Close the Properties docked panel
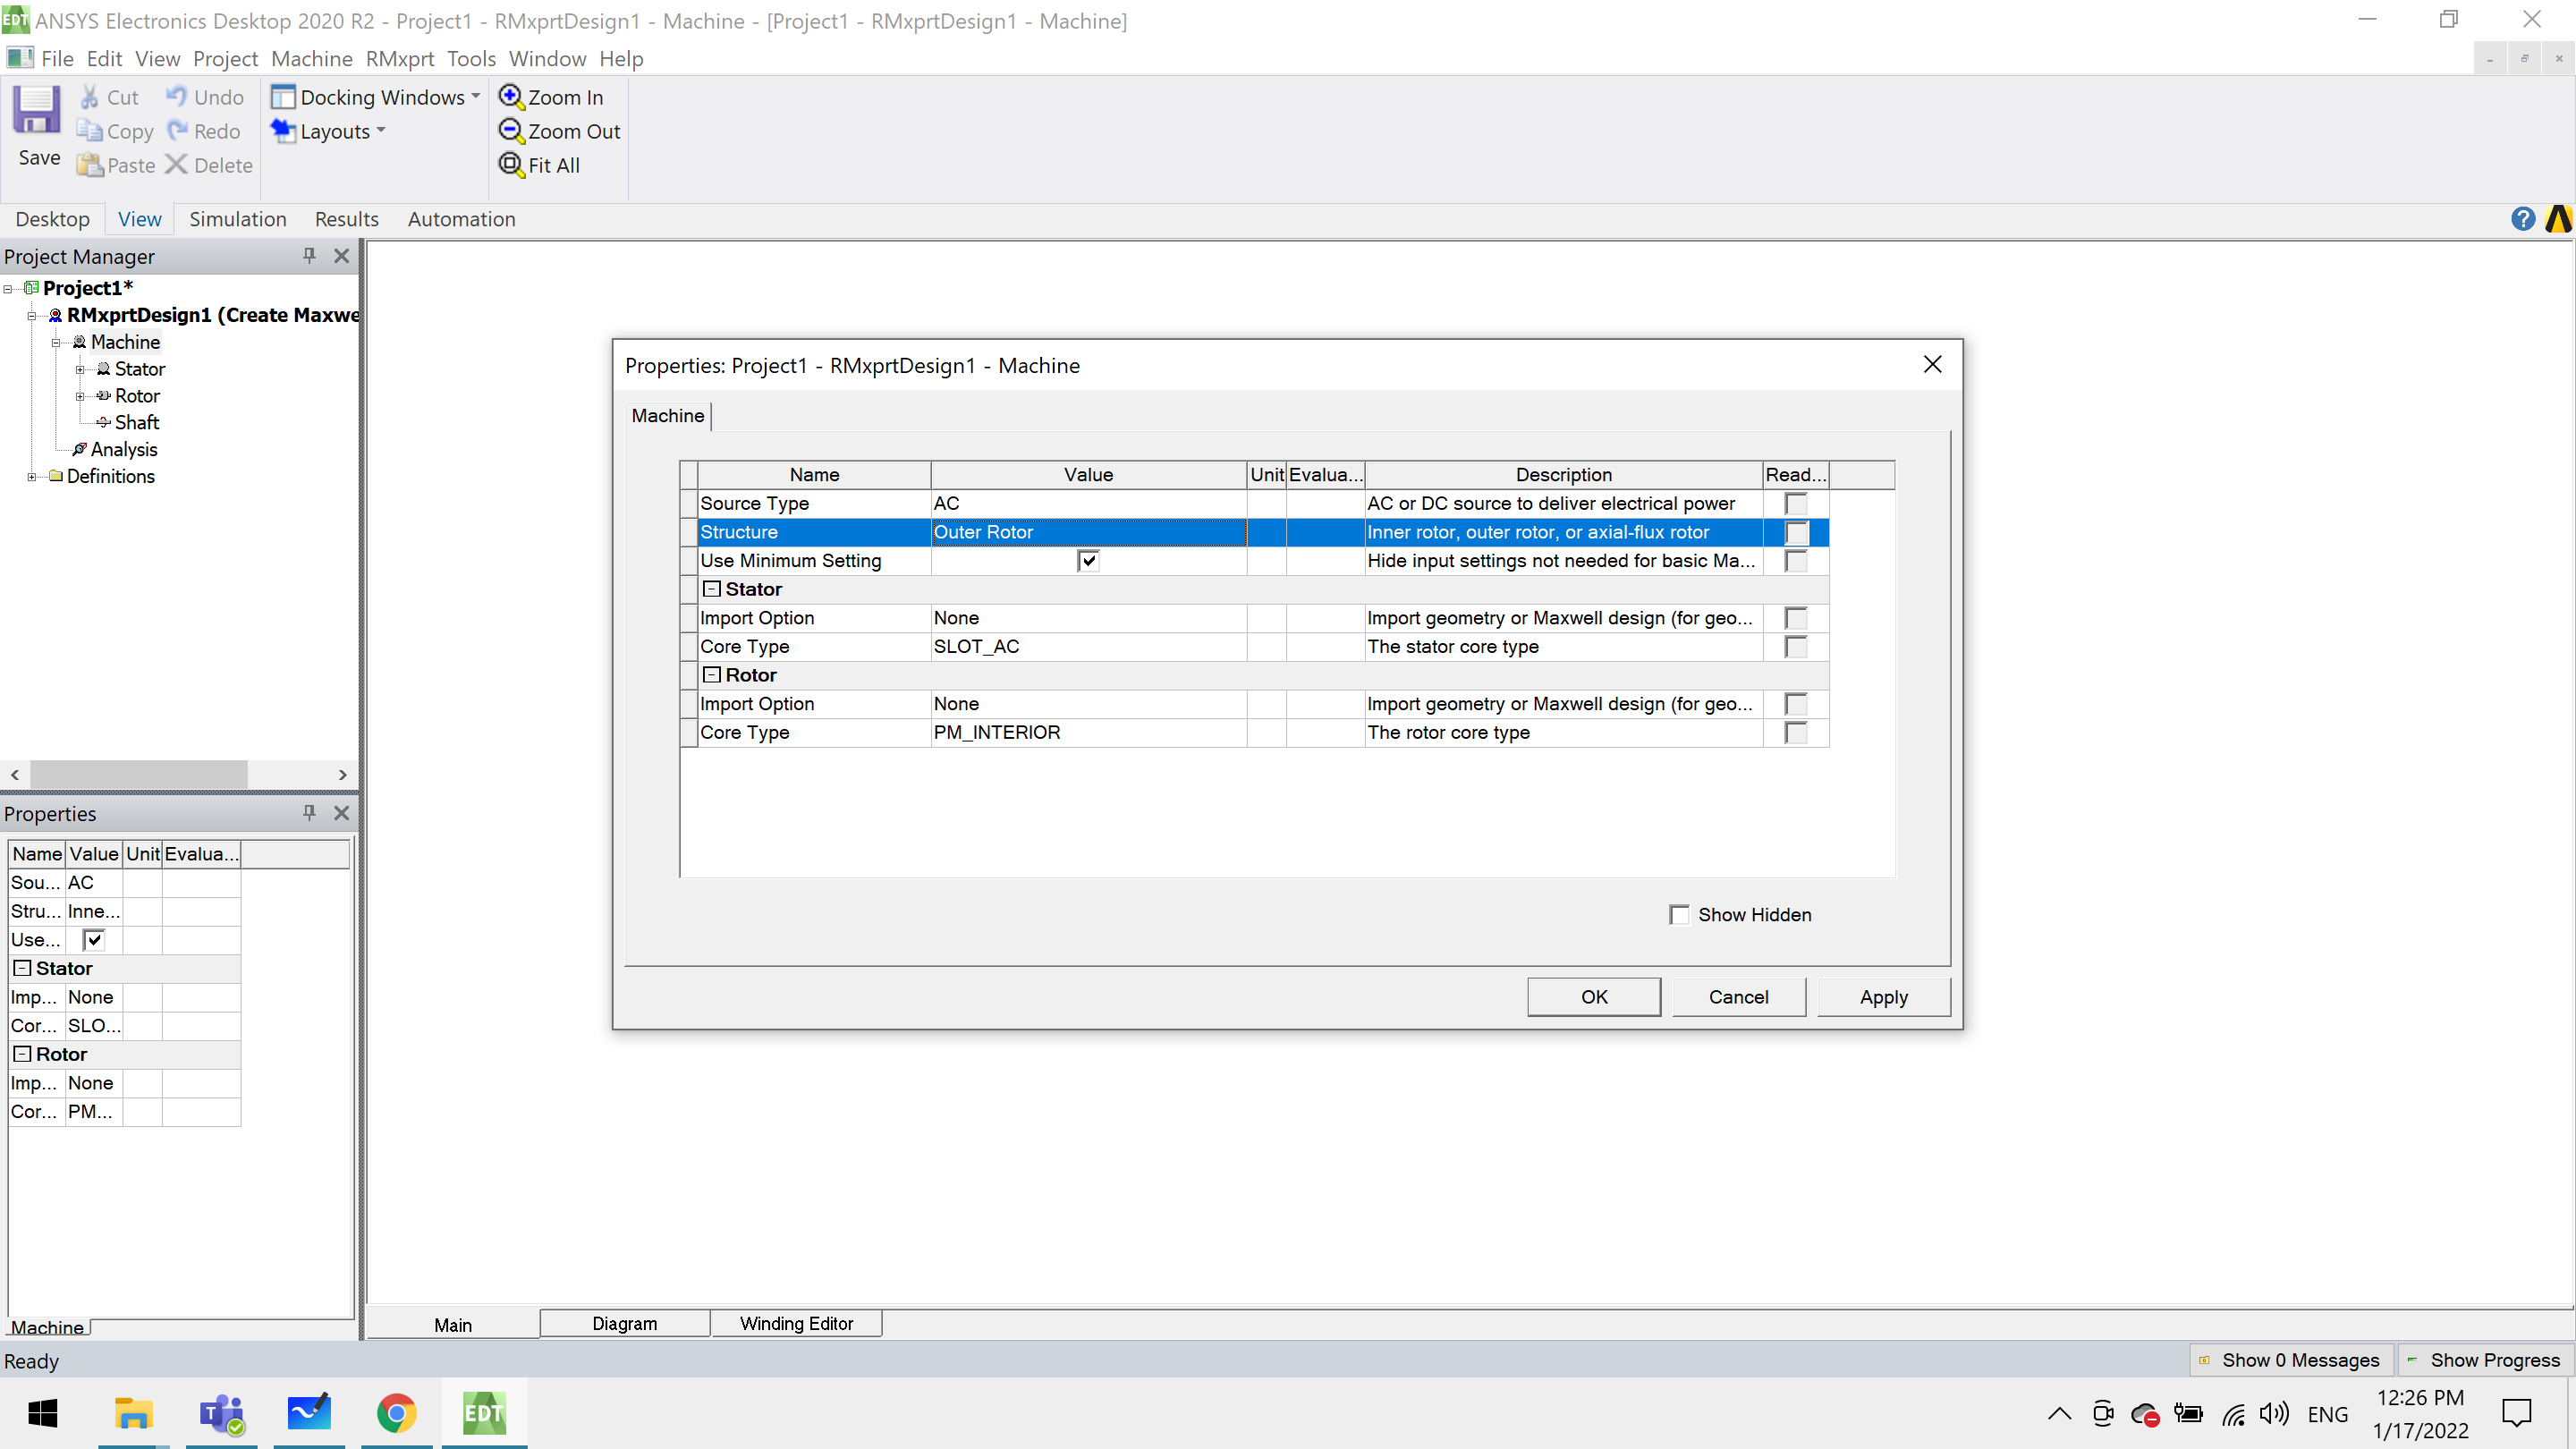The height and width of the screenshot is (1449, 2576). click(x=341, y=813)
